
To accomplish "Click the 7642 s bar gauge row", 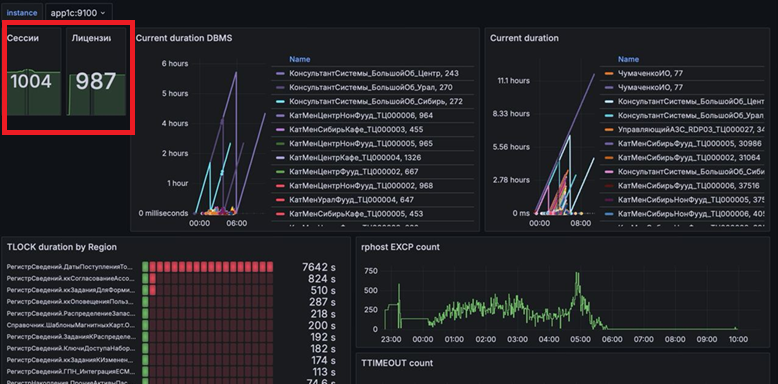I will (171, 267).
